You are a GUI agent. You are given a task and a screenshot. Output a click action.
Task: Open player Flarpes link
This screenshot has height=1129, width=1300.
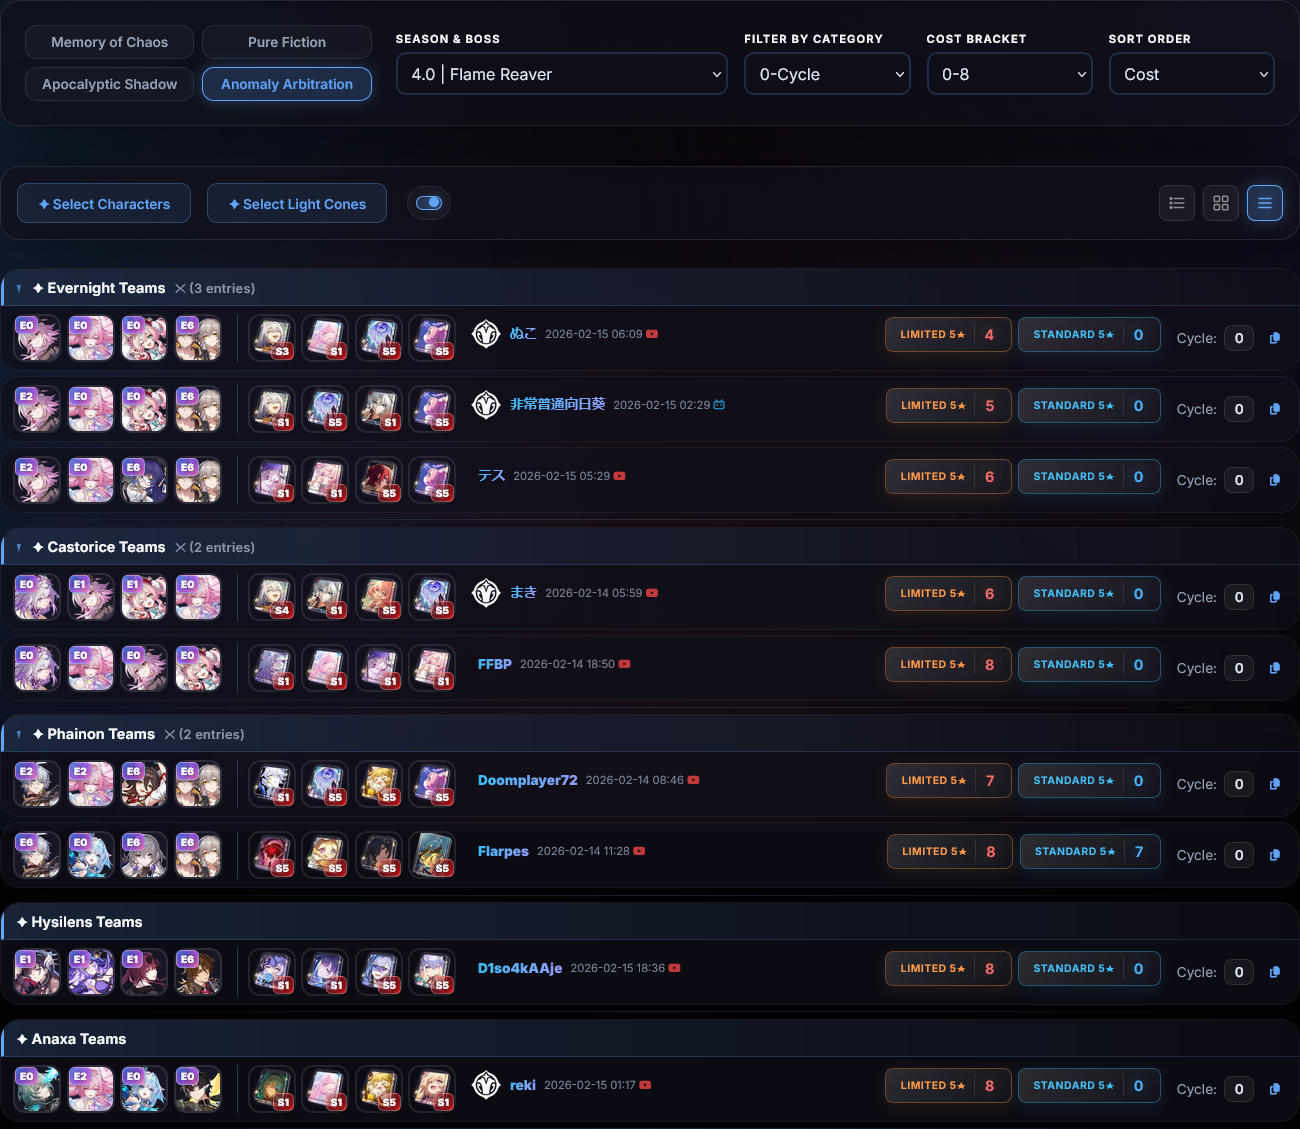(503, 851)
